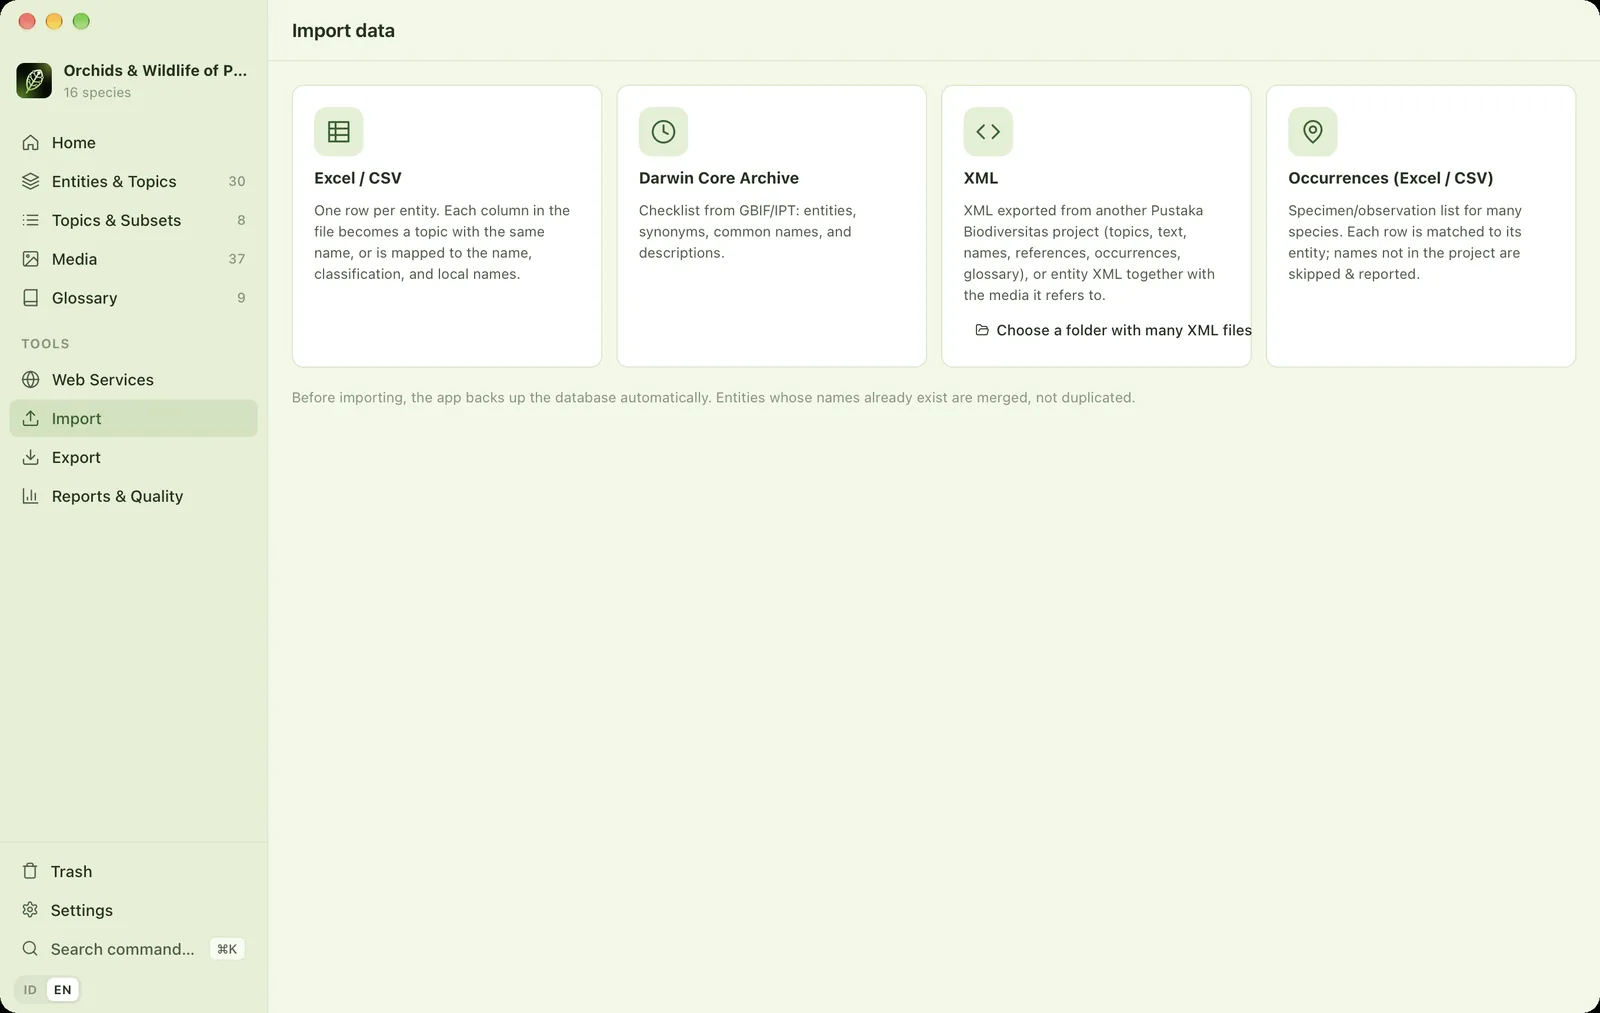Select Darwin Core Archive import title
Screen dimensions: 1600x1013
click(719, 178)
